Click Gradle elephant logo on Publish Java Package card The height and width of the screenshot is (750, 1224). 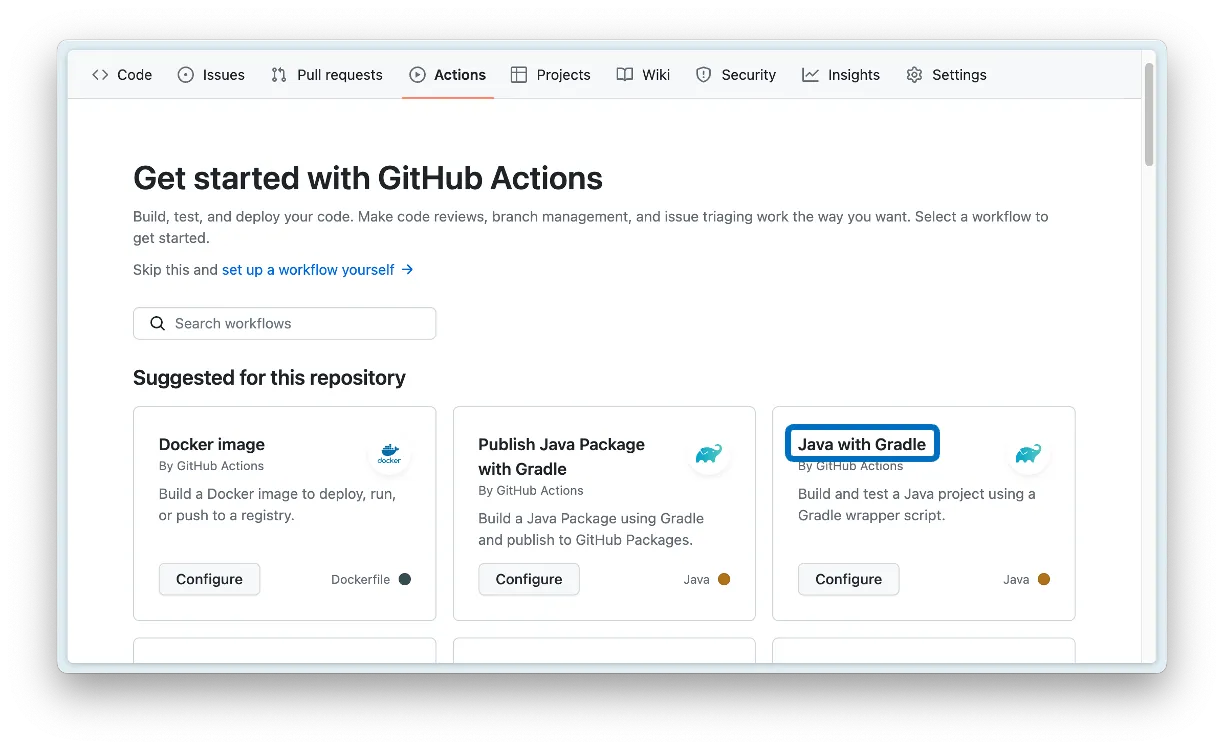pos(709,454)
